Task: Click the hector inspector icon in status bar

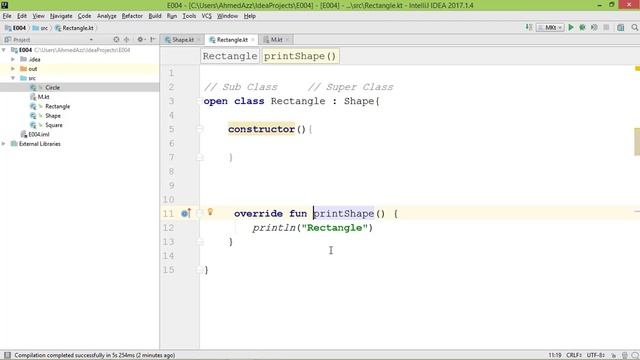Action: point(624,356)
